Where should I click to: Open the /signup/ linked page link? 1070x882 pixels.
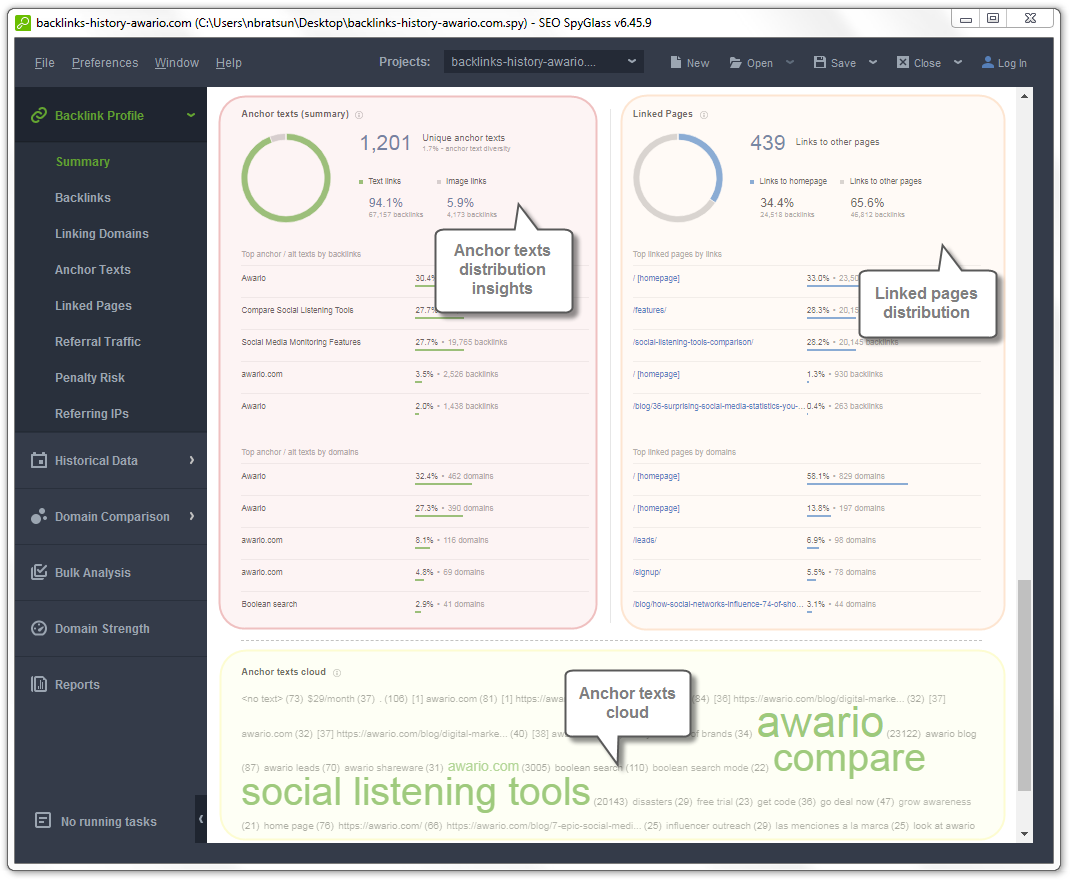tap(646, 572)
